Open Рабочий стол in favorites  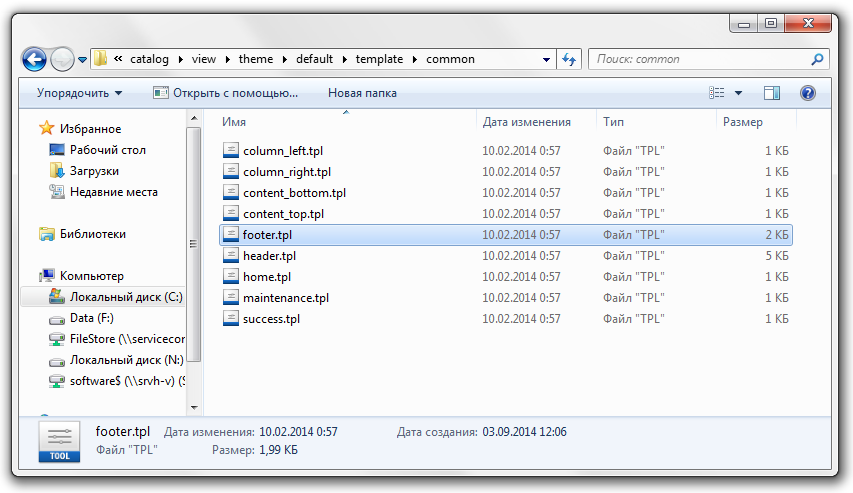coord(107,150)
